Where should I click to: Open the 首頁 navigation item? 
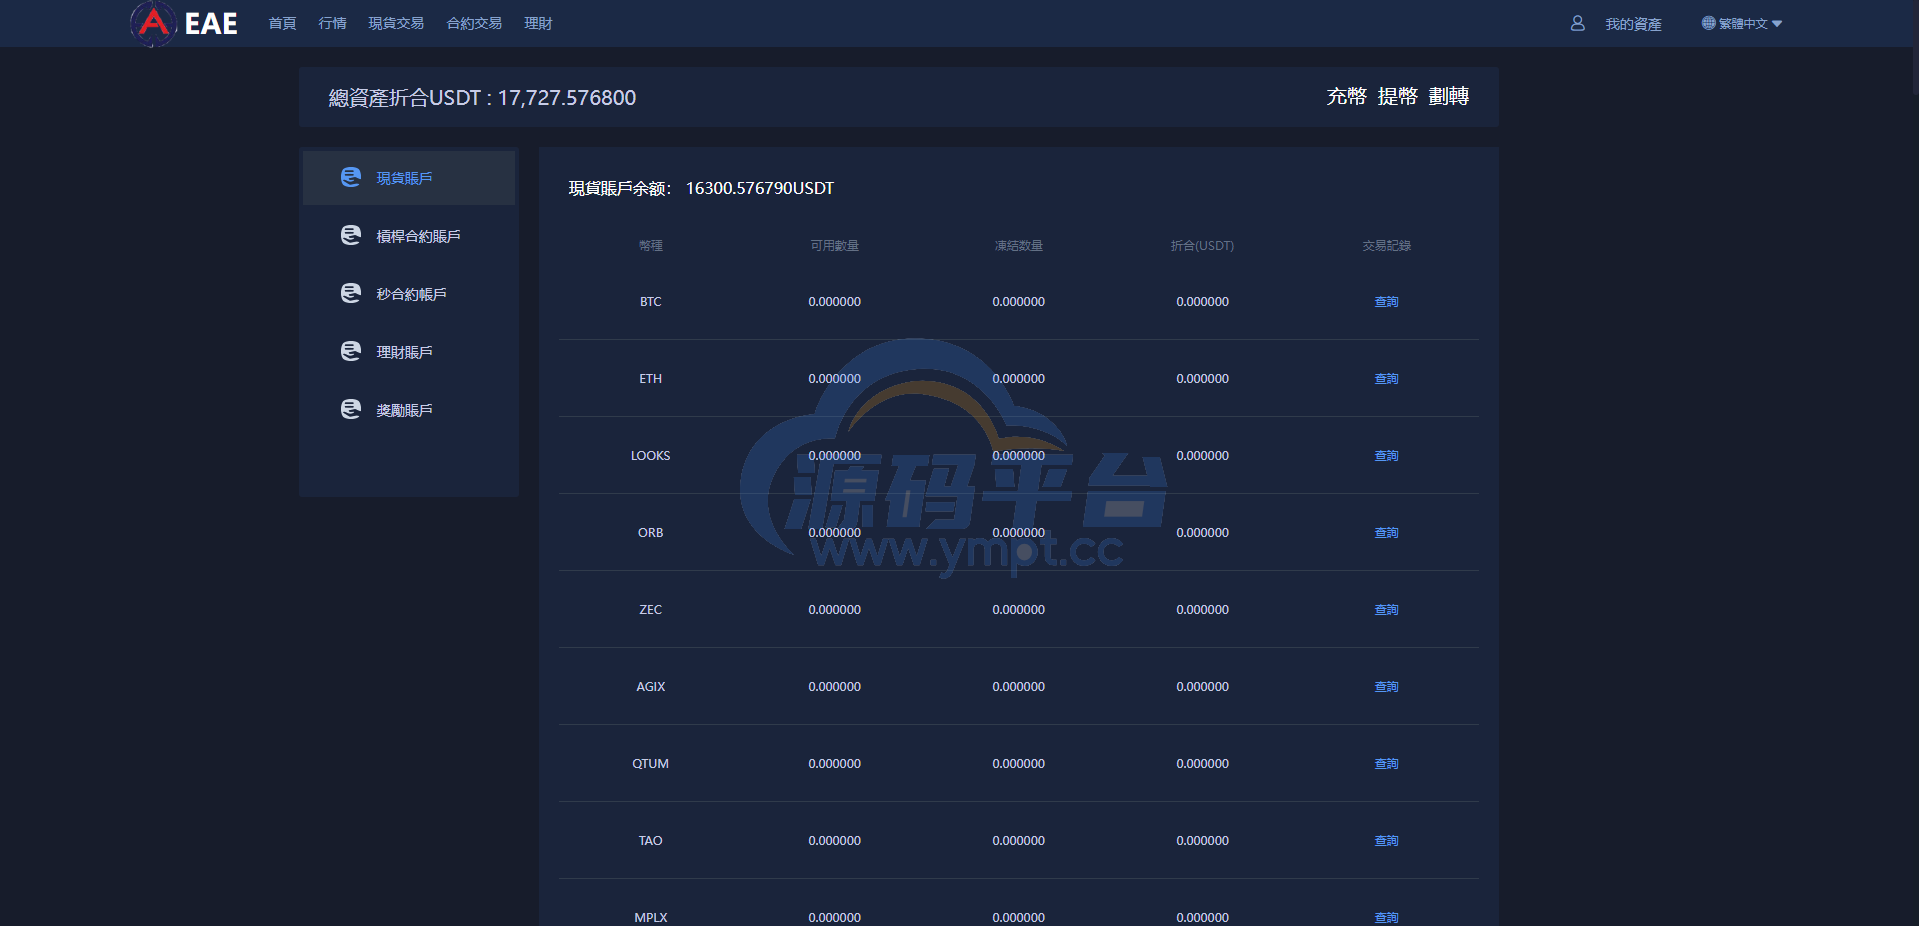(282, 23)
